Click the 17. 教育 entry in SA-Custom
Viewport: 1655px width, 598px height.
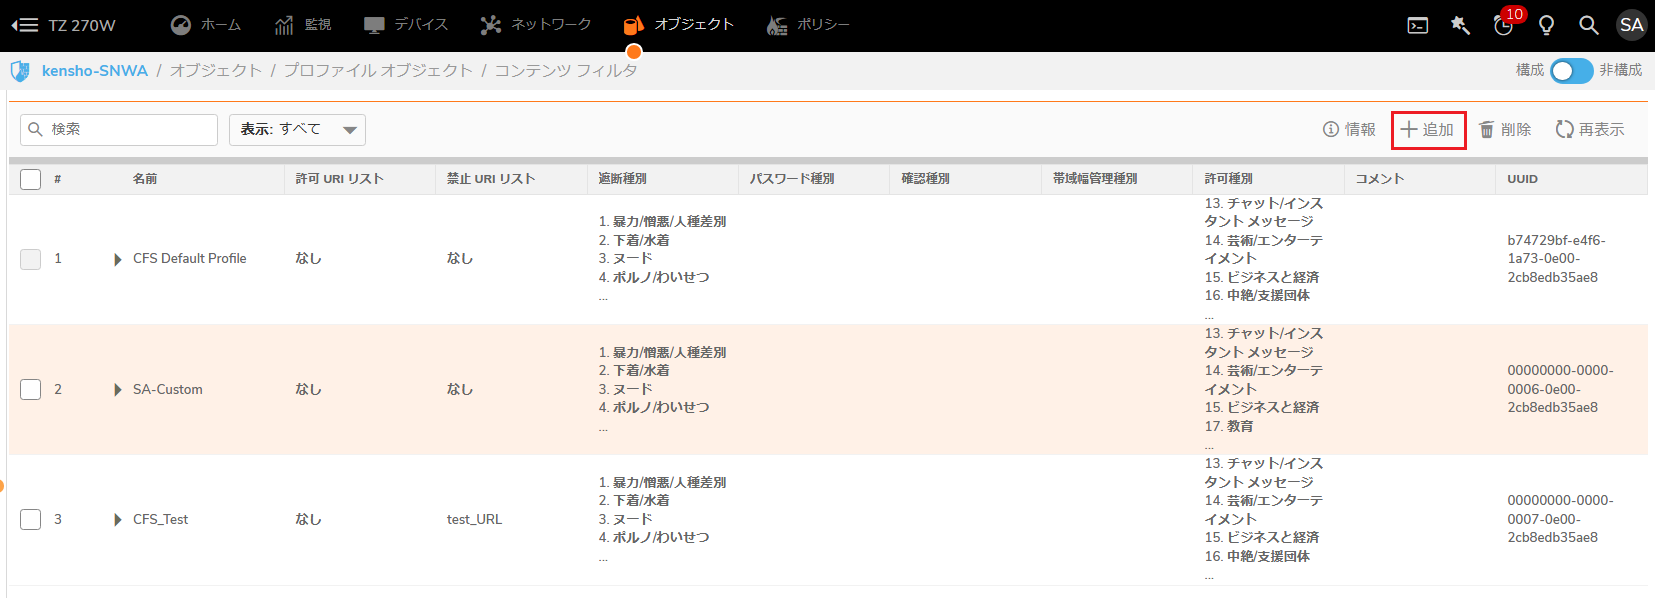pos(1229,426)
